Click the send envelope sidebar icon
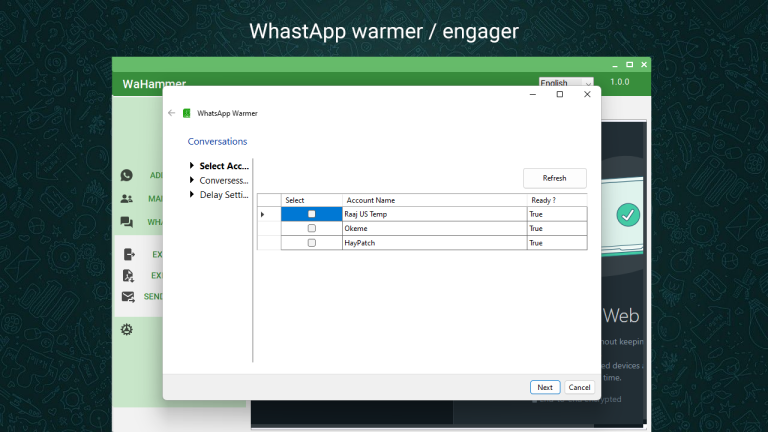This screenshot has width=768, height=432. point(128,297)
